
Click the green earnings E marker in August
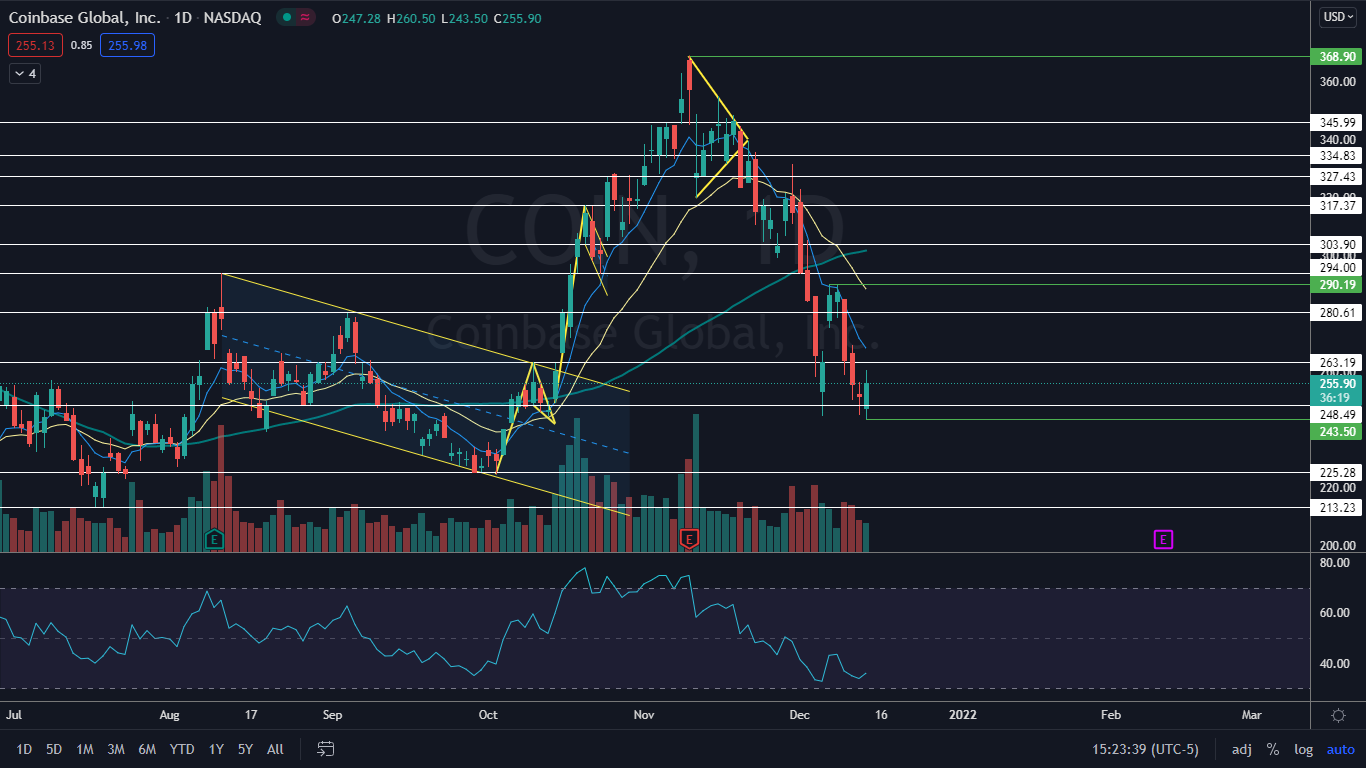[x=213, y=540]
